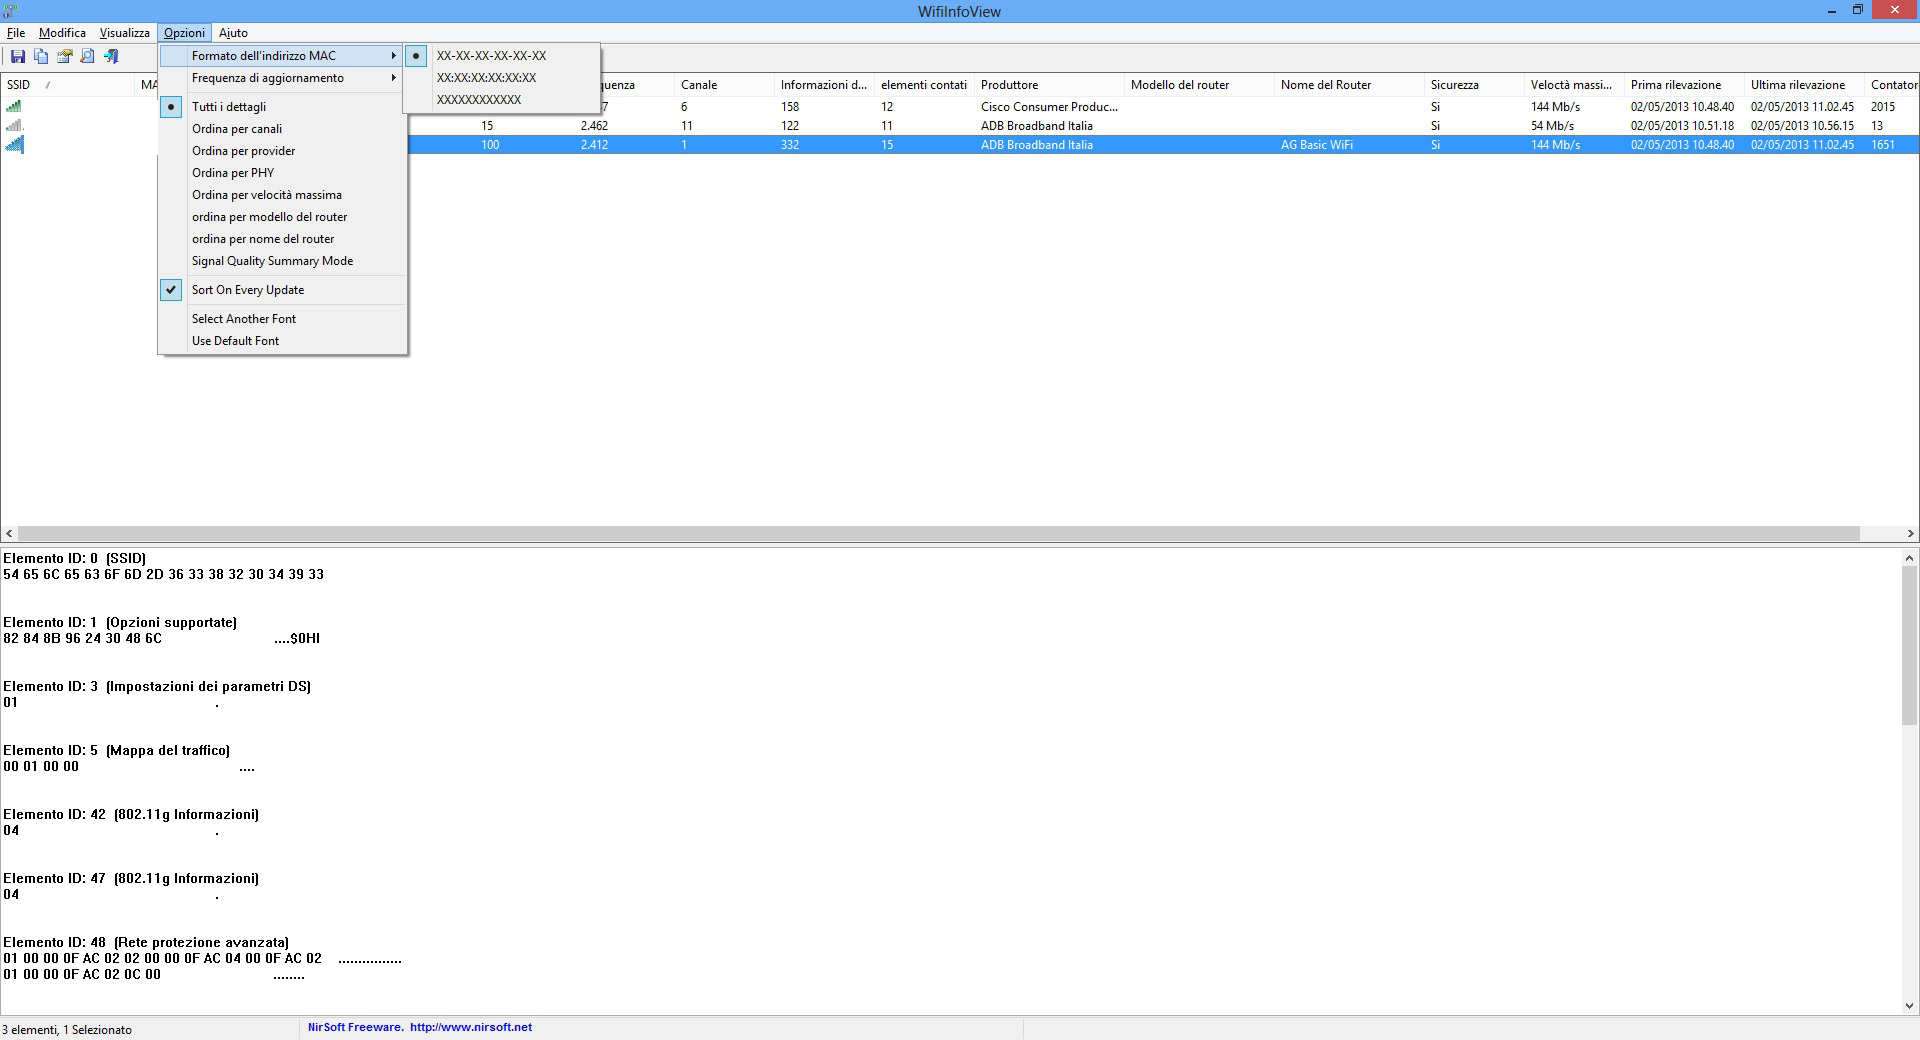The height and width of the screenshot is (1040, 1920).
Task: Click the up arrow of the details pane scrollbar
Action: 1909,558
